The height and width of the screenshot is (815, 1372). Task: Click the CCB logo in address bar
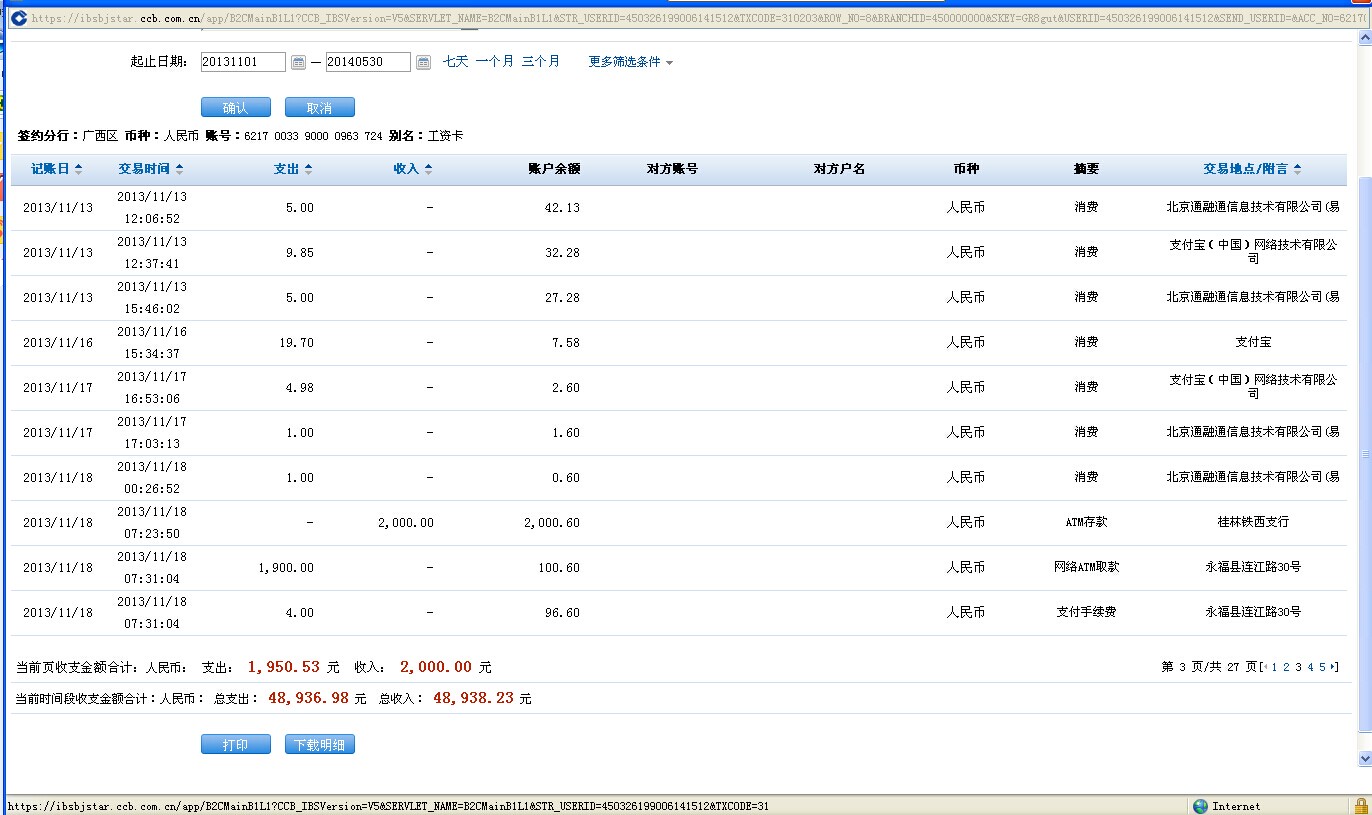(x=17, y=17)
